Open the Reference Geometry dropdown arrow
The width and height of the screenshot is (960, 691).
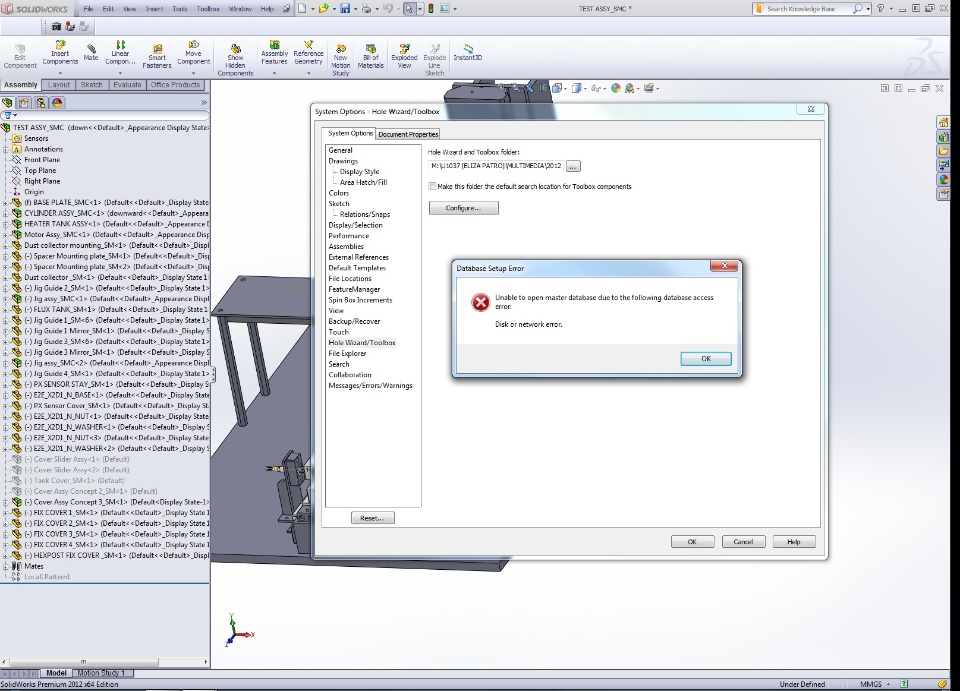tap(308, 73)
